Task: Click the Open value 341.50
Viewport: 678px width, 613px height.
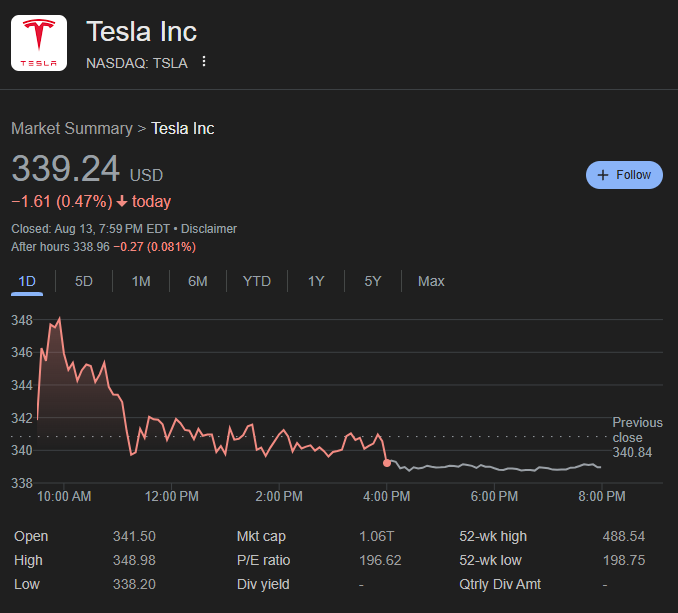Action: tap(134, 536)
